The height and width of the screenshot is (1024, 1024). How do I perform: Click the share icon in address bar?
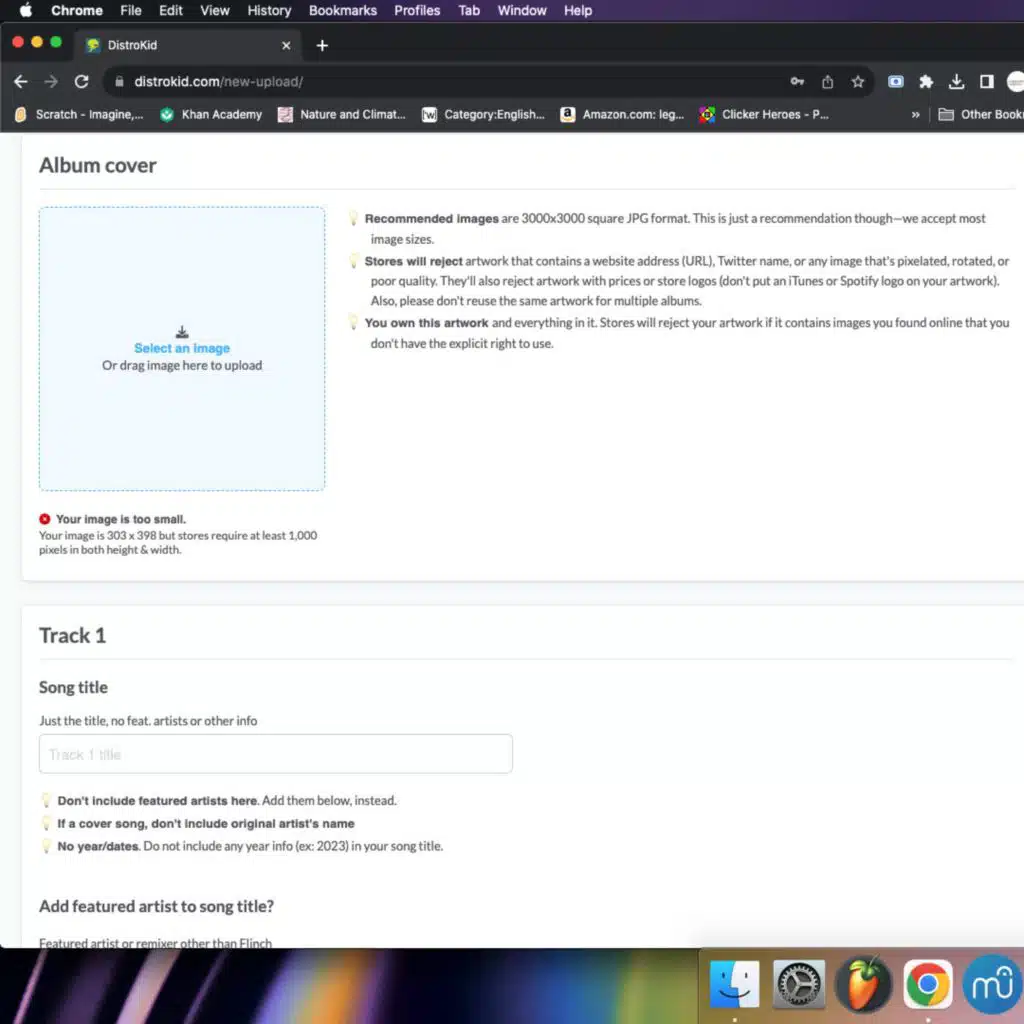pyautogui.click(x=827, y=82)
